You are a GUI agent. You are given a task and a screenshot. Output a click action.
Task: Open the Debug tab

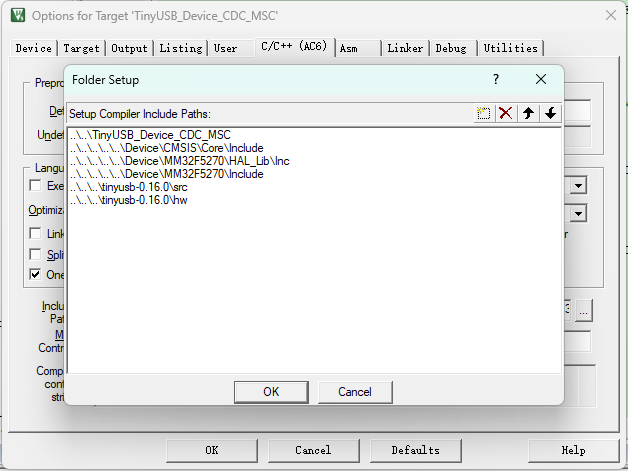[x=451, y=48]
